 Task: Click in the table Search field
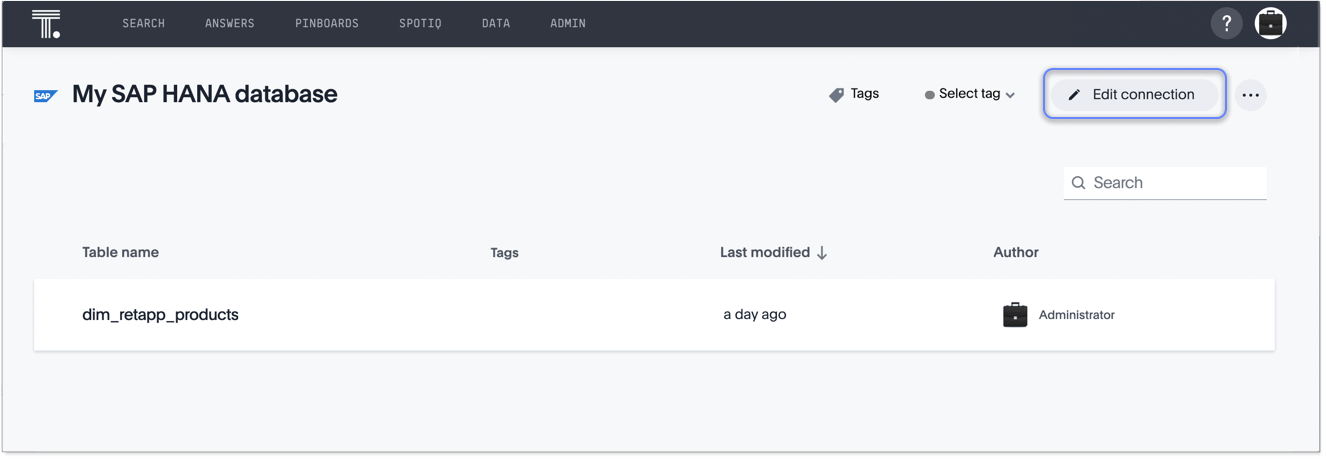click(1175, 183)
